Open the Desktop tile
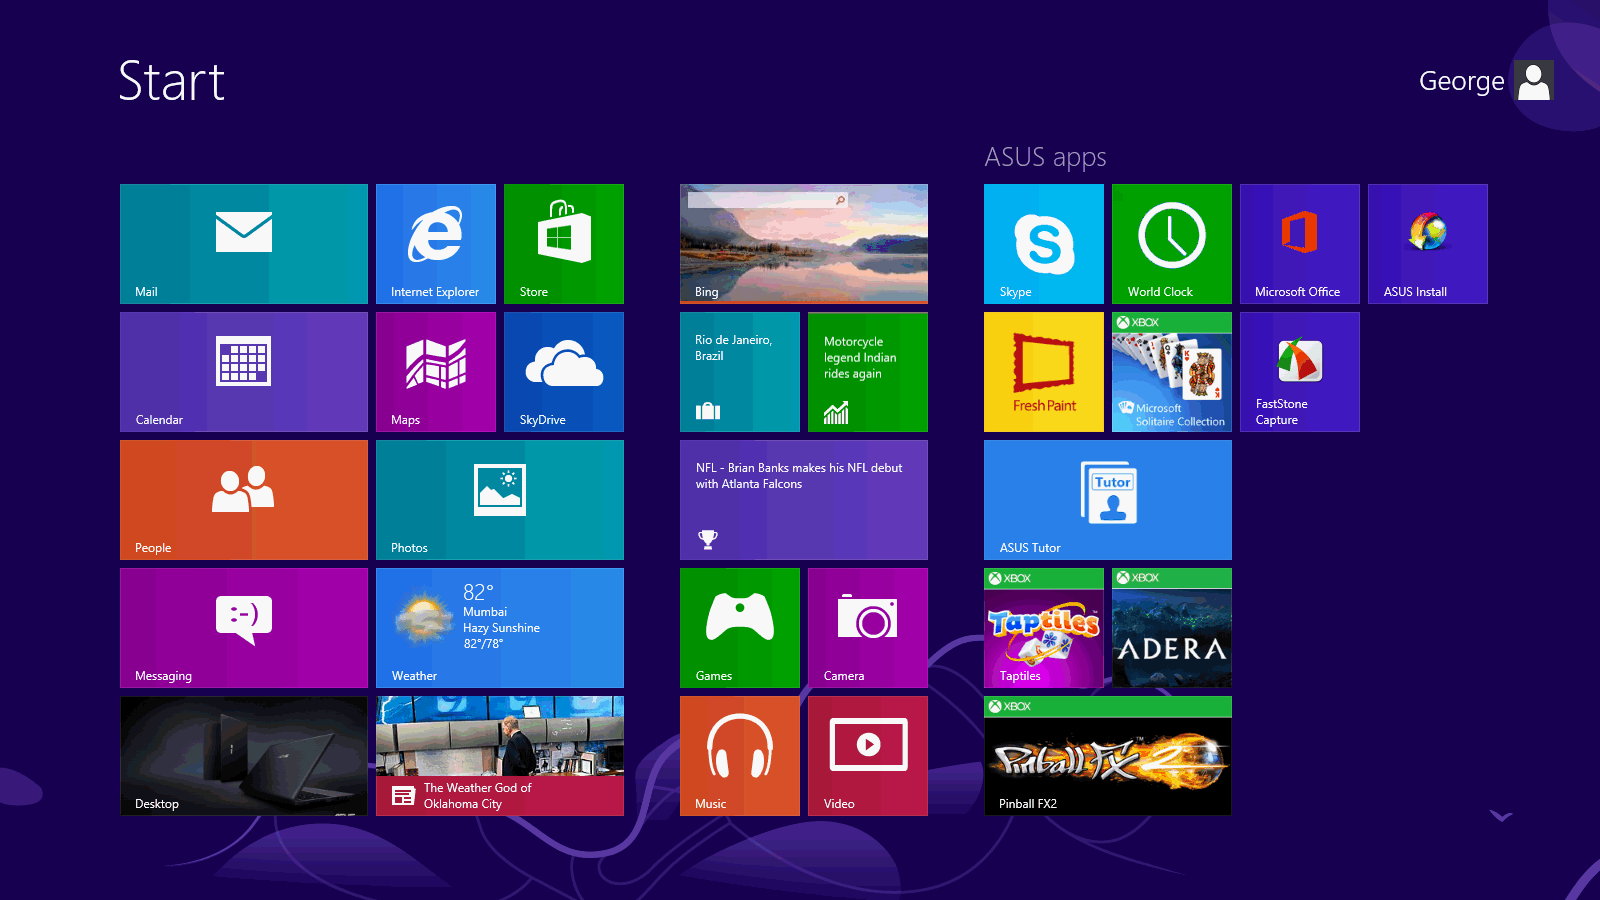The height and width of the screenshot is (900, 1600). tap(244, 756)
